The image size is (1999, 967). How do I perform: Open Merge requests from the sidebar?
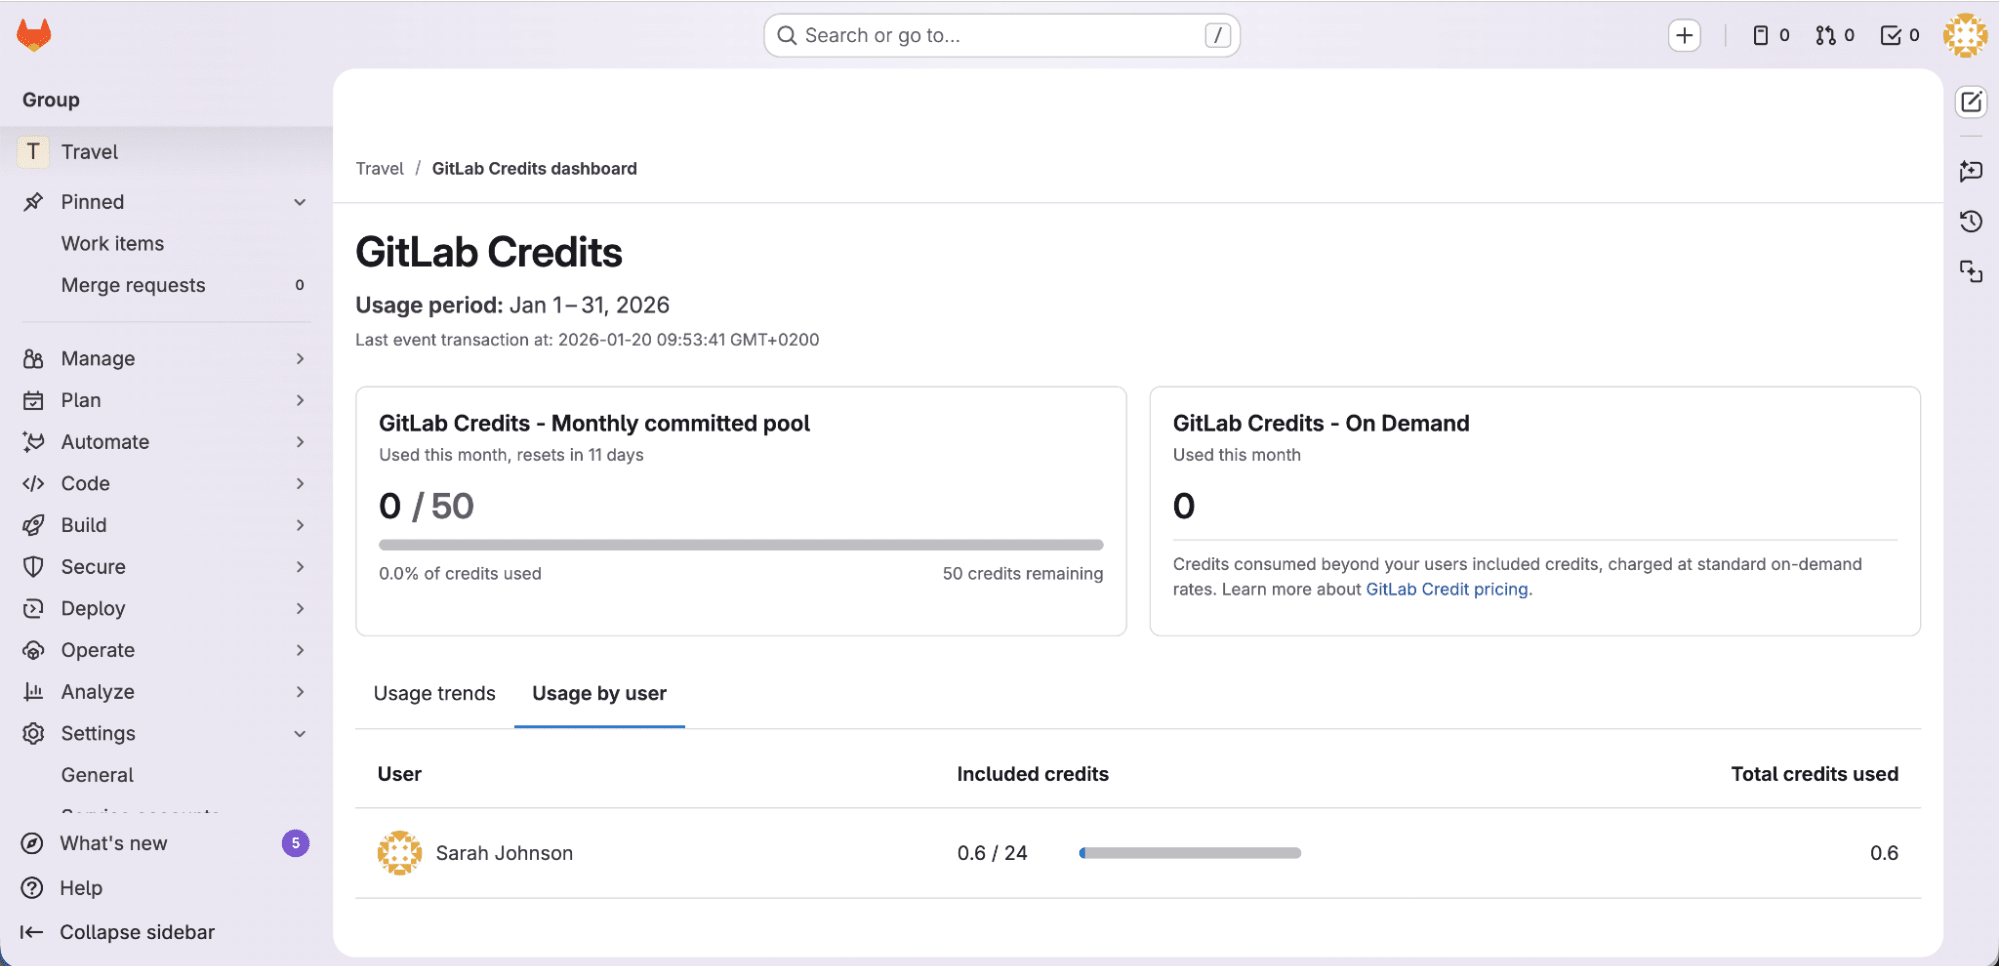(133, 285)
